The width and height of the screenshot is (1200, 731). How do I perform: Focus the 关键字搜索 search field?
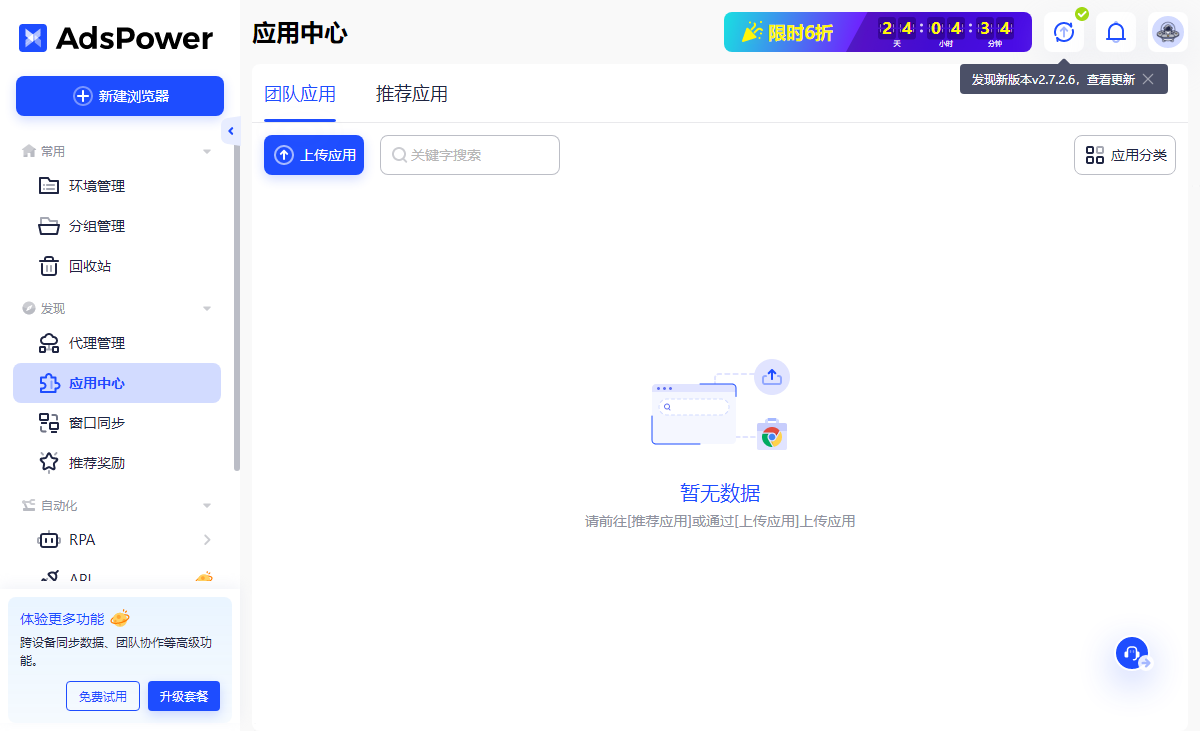pyautogui.click(x=480, y=155)
